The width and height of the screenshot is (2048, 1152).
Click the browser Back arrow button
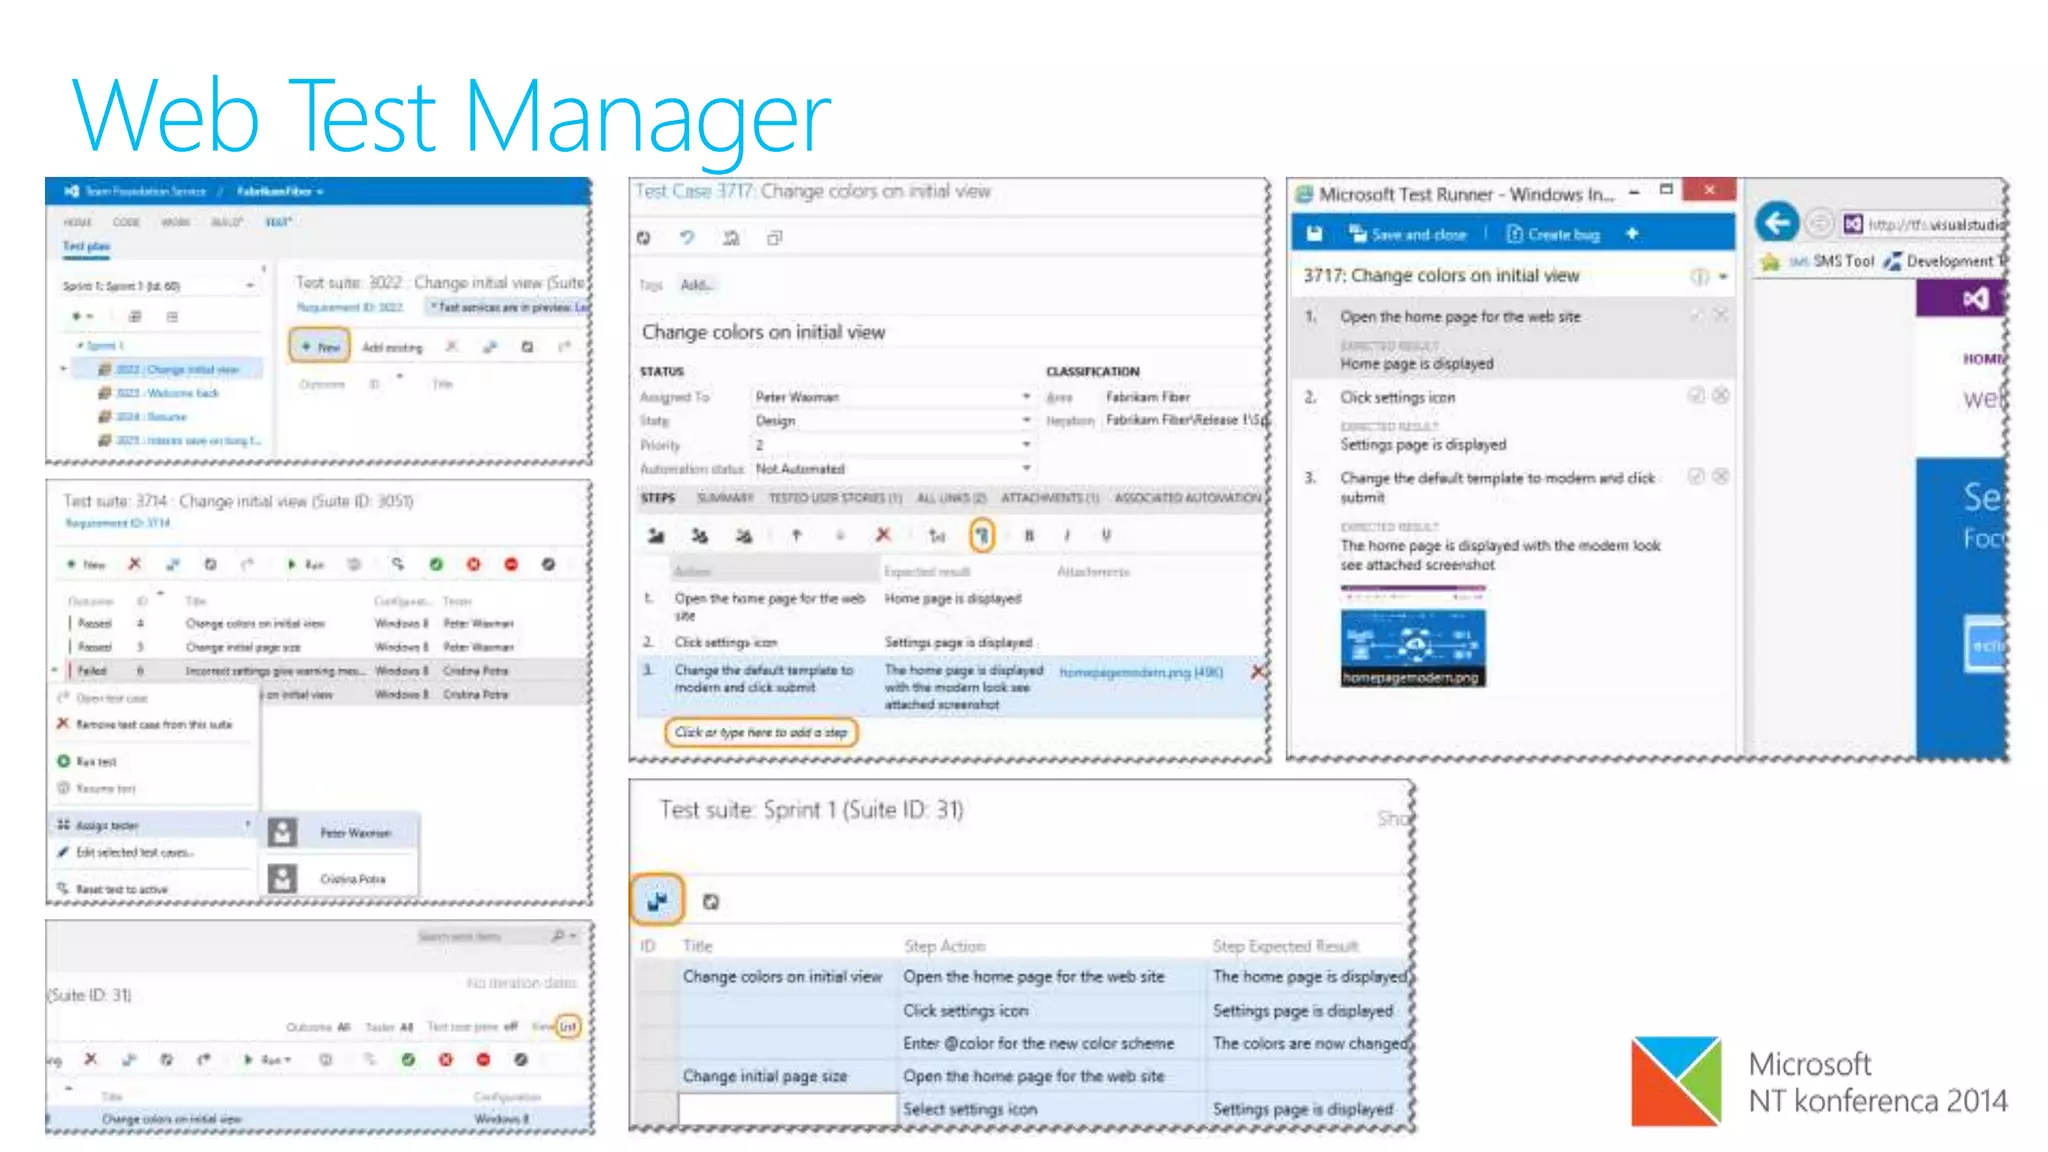[1777, 222]
